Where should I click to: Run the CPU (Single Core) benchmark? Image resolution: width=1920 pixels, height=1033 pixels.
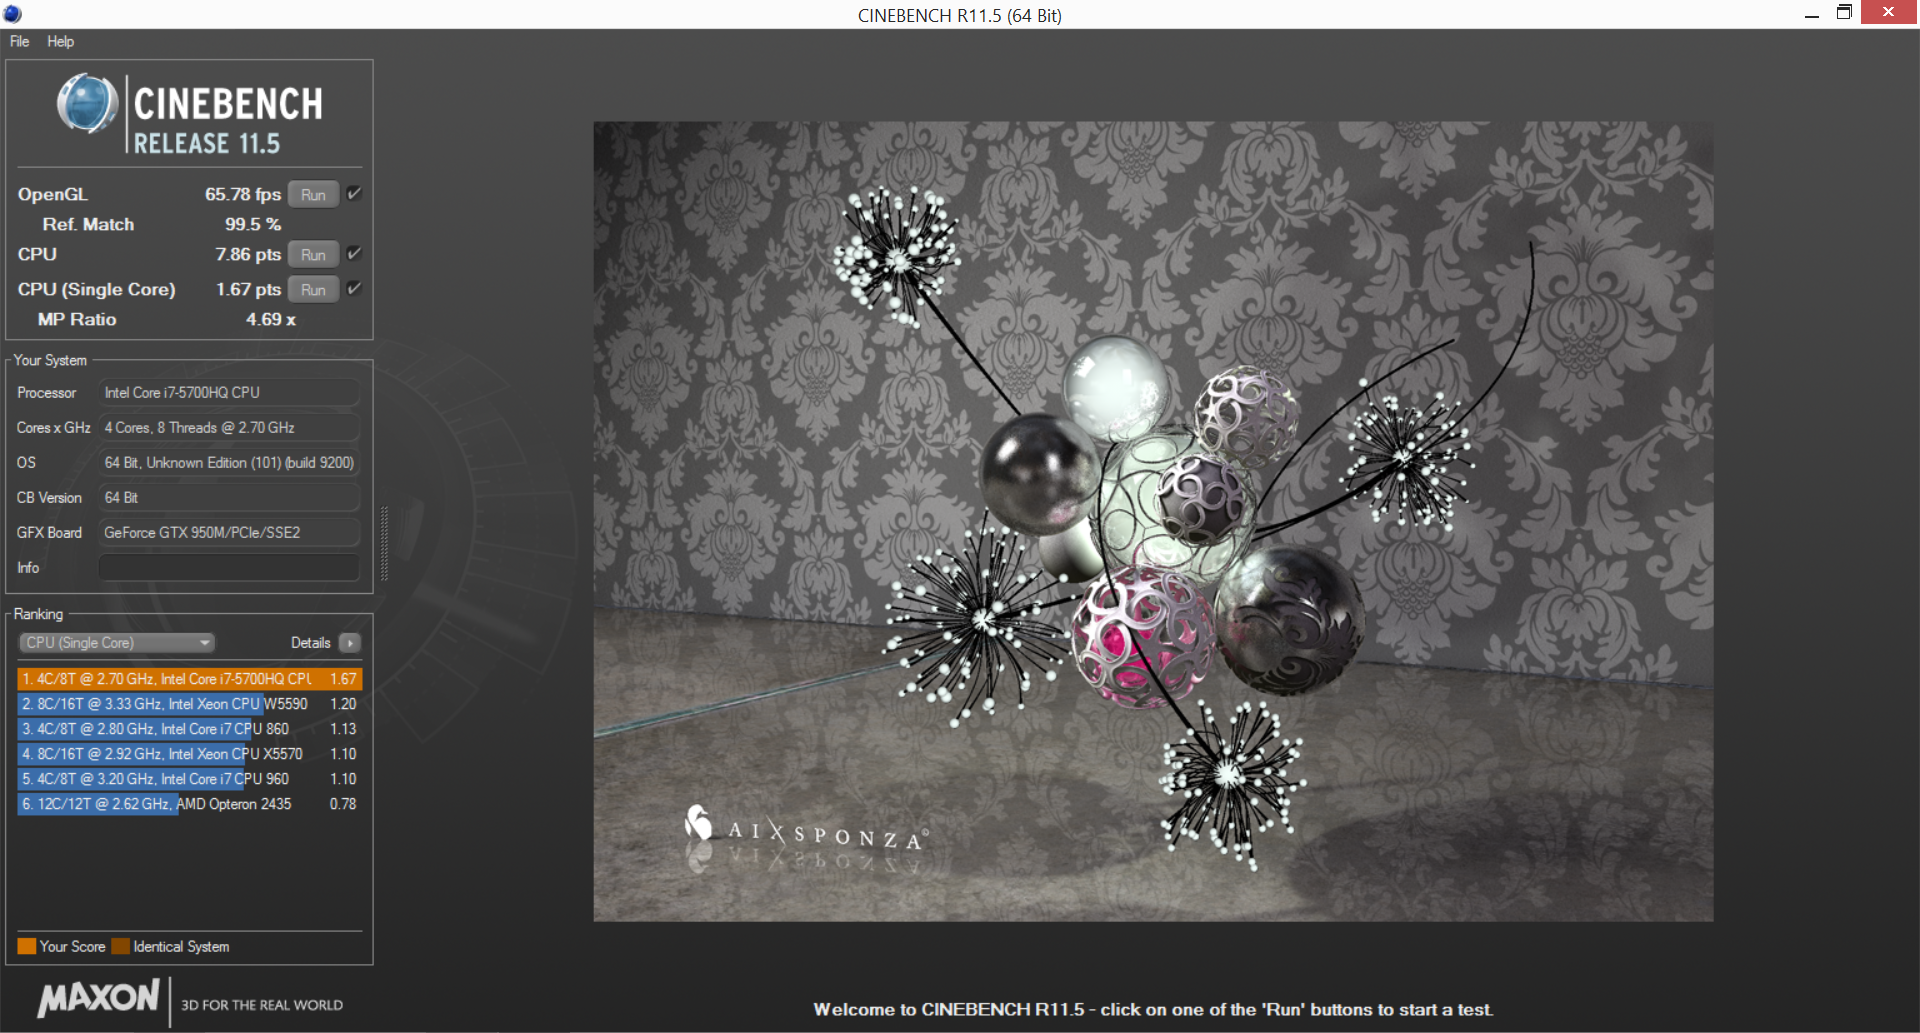(x=313, y=289)
